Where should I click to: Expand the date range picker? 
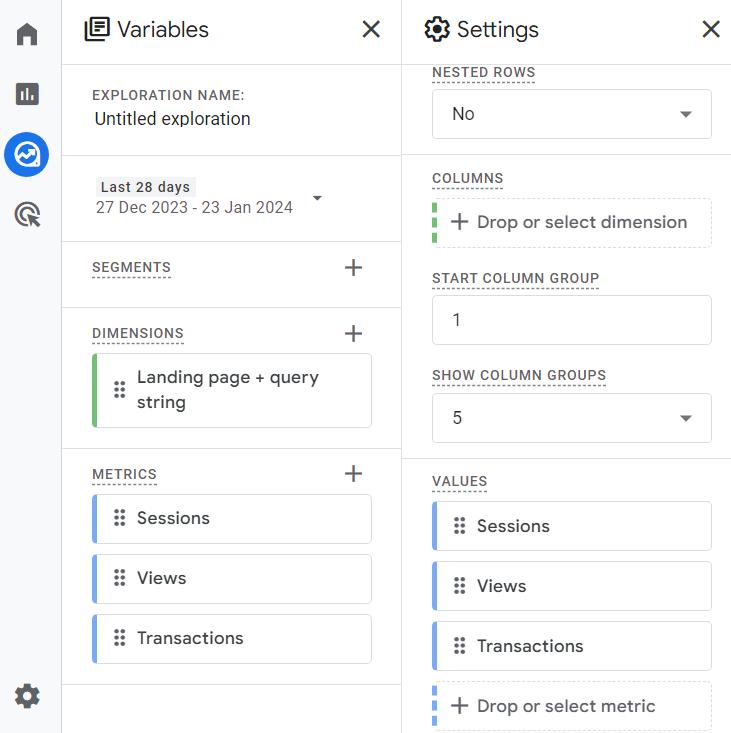[317, 198]
